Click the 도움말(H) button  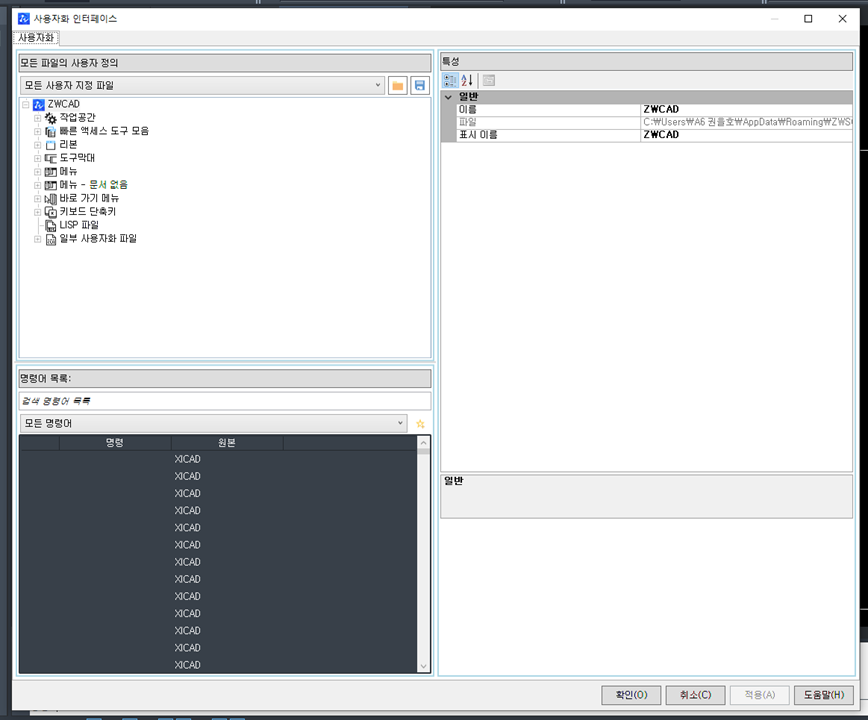click(x=824, y=695)
